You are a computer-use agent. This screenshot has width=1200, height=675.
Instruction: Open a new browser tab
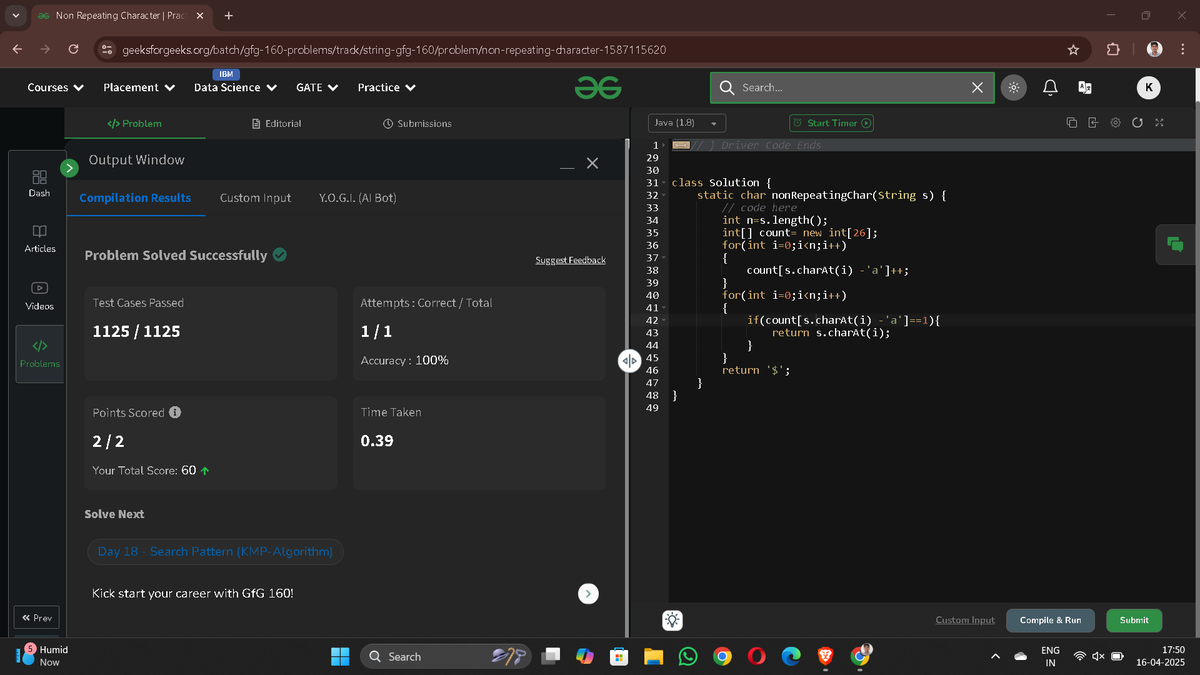click(x=229, y=16)
